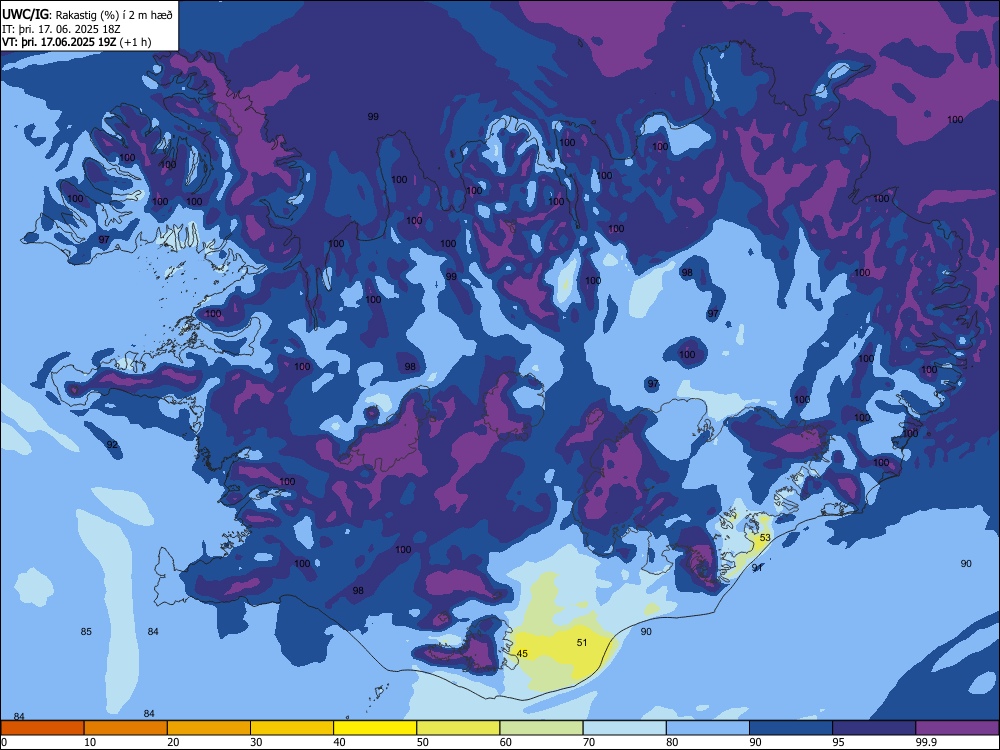The image size is (1000, 750).
Task: Click the '(+1 h)' forecast offset text
Action: pos(135,42)
